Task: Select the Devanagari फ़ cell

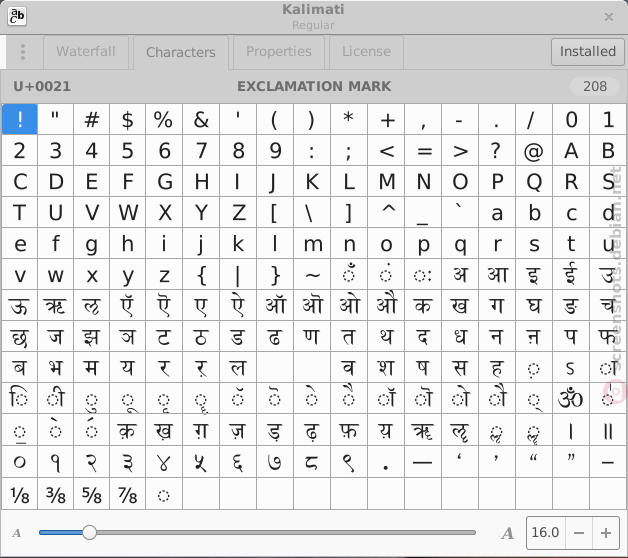Action: tap(349, 430)
